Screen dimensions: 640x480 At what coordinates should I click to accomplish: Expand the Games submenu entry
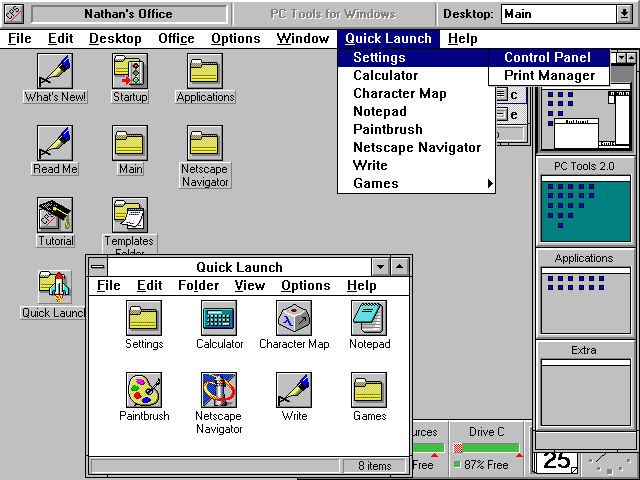tap(416, 183)
